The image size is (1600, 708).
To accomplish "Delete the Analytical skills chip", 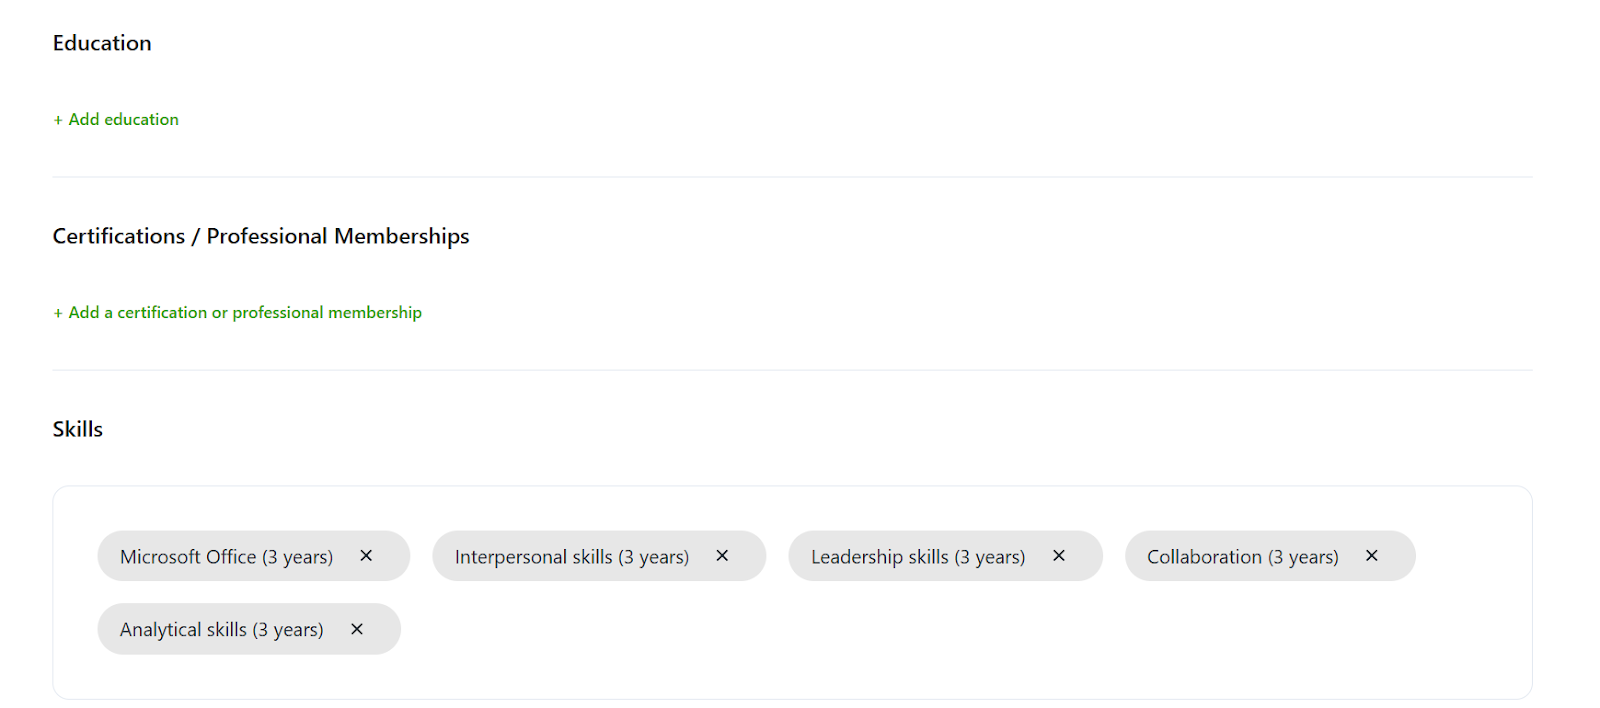I will coord(357,629).
